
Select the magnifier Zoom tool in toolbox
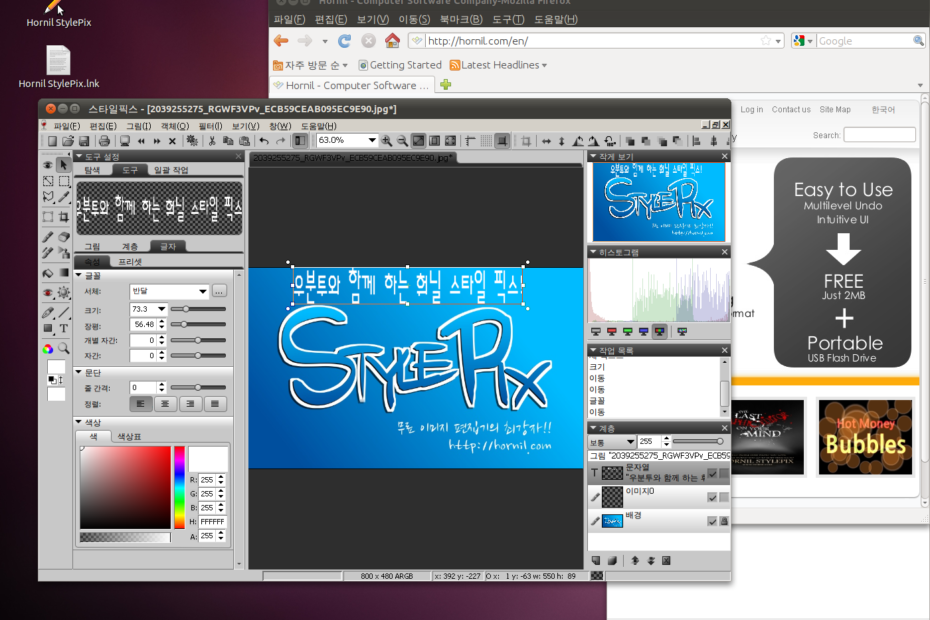[x=63, y=348]
